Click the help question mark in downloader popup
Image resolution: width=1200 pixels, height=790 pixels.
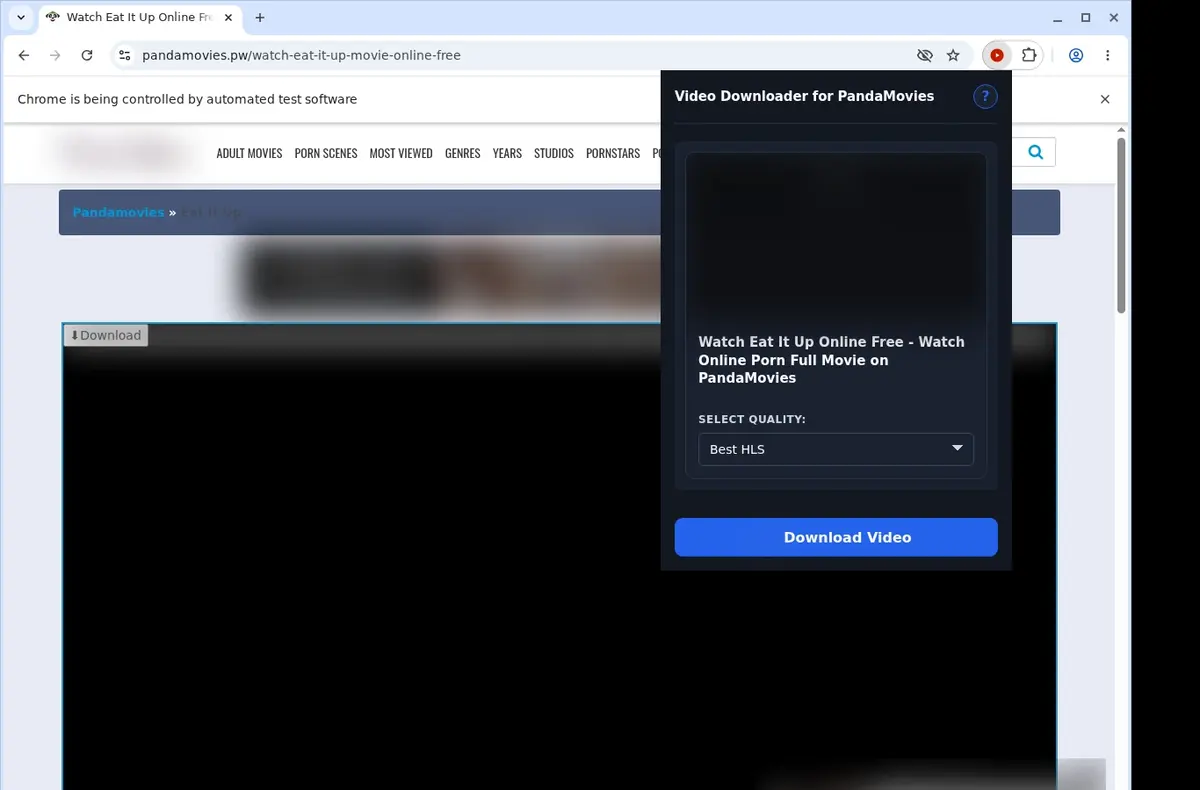pyautogui.click(x=985, y=97)
